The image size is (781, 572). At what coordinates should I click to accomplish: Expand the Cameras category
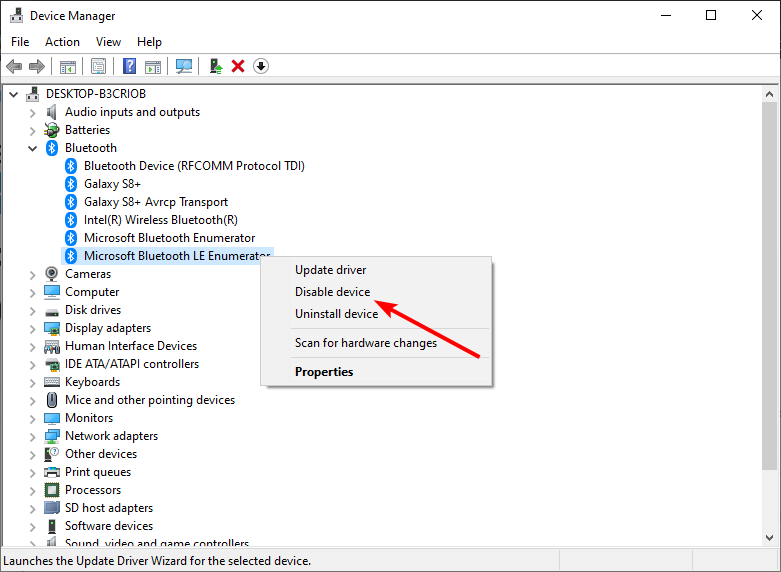[x=32, y=275]
